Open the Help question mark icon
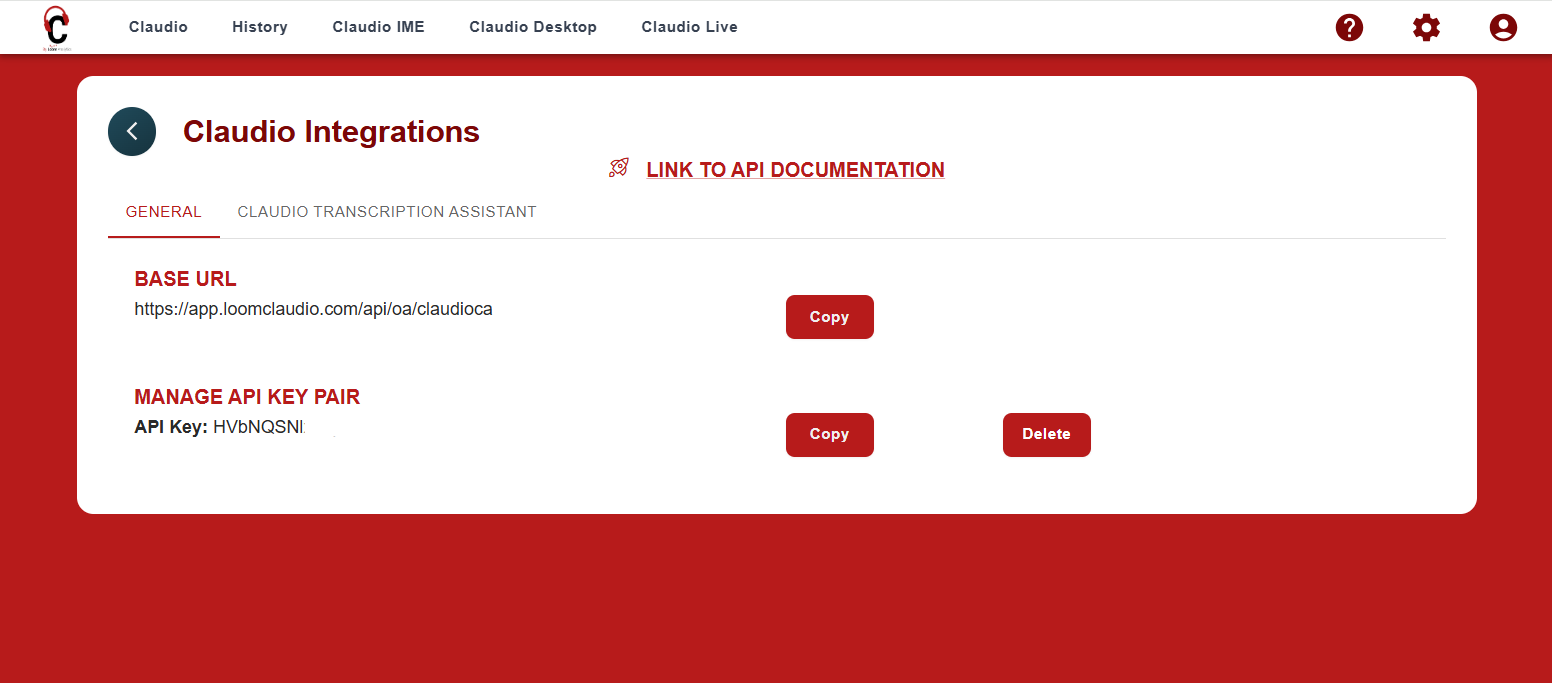 1349,27
